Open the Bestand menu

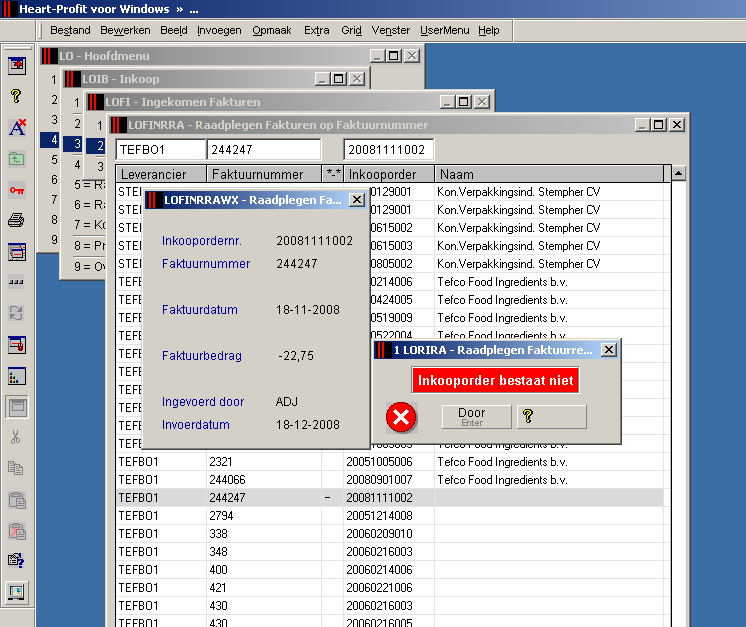click(x=70, y=30)
